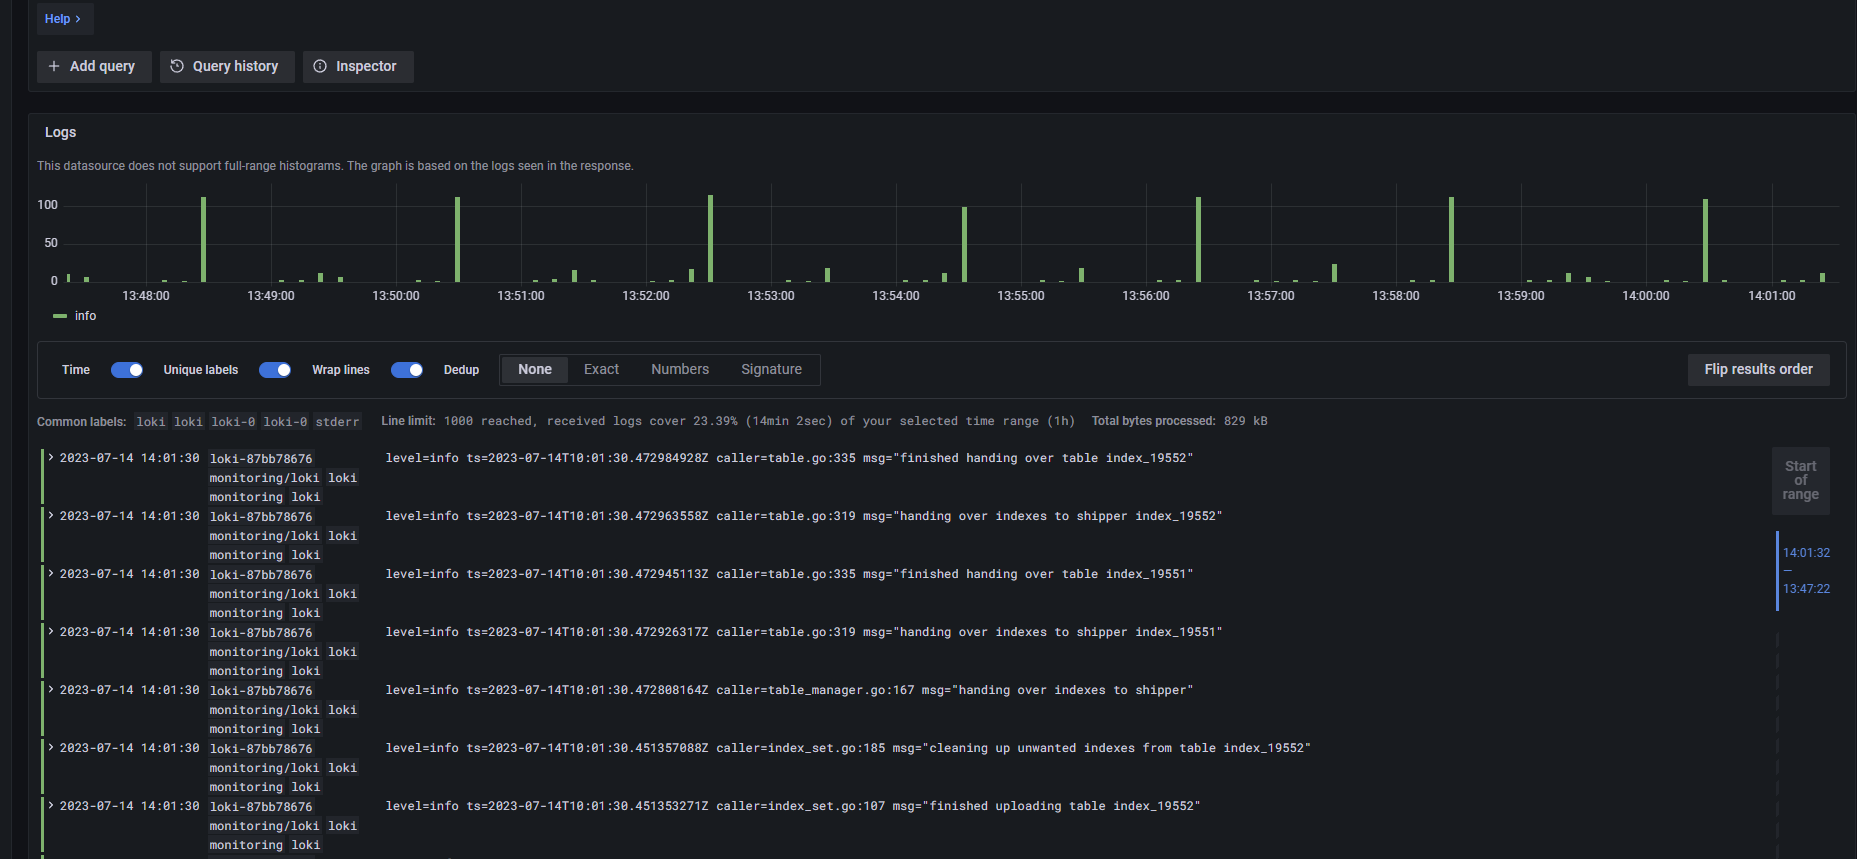Click the 14:01:32 — 13:47:22 log page marker

tap(1805, 571)
